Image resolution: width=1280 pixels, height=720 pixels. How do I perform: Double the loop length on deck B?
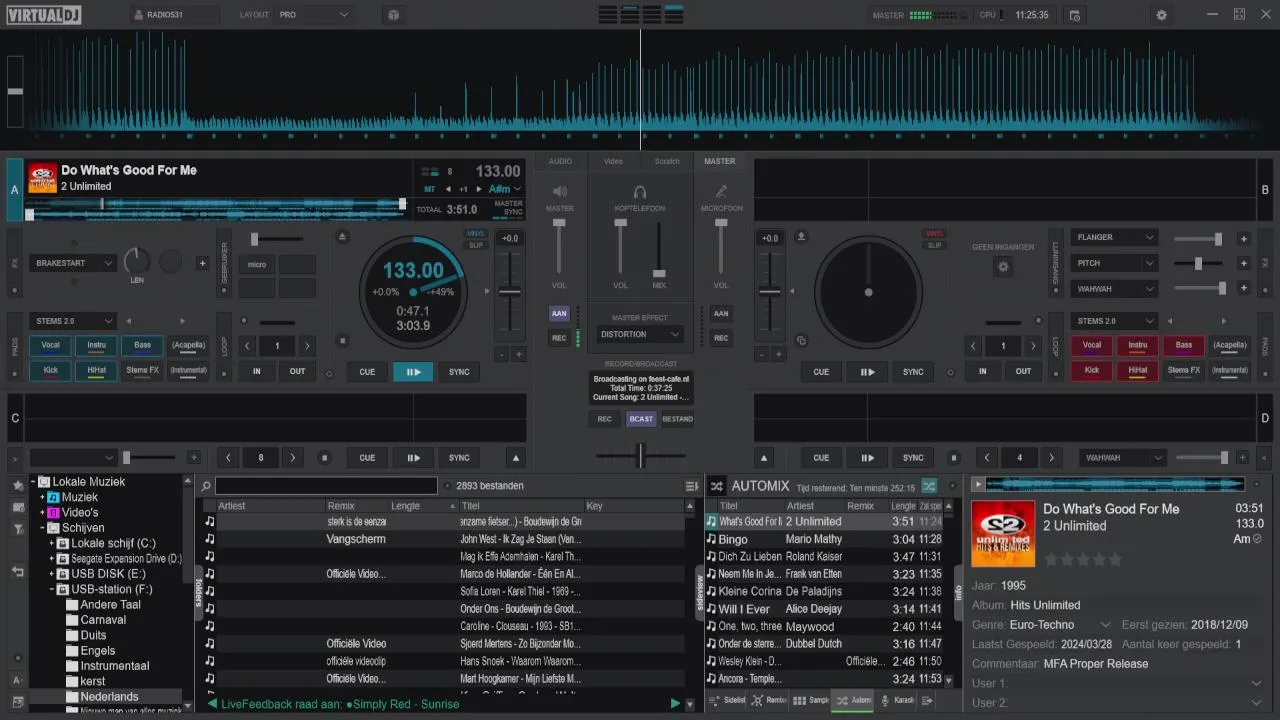point(1034,346)
